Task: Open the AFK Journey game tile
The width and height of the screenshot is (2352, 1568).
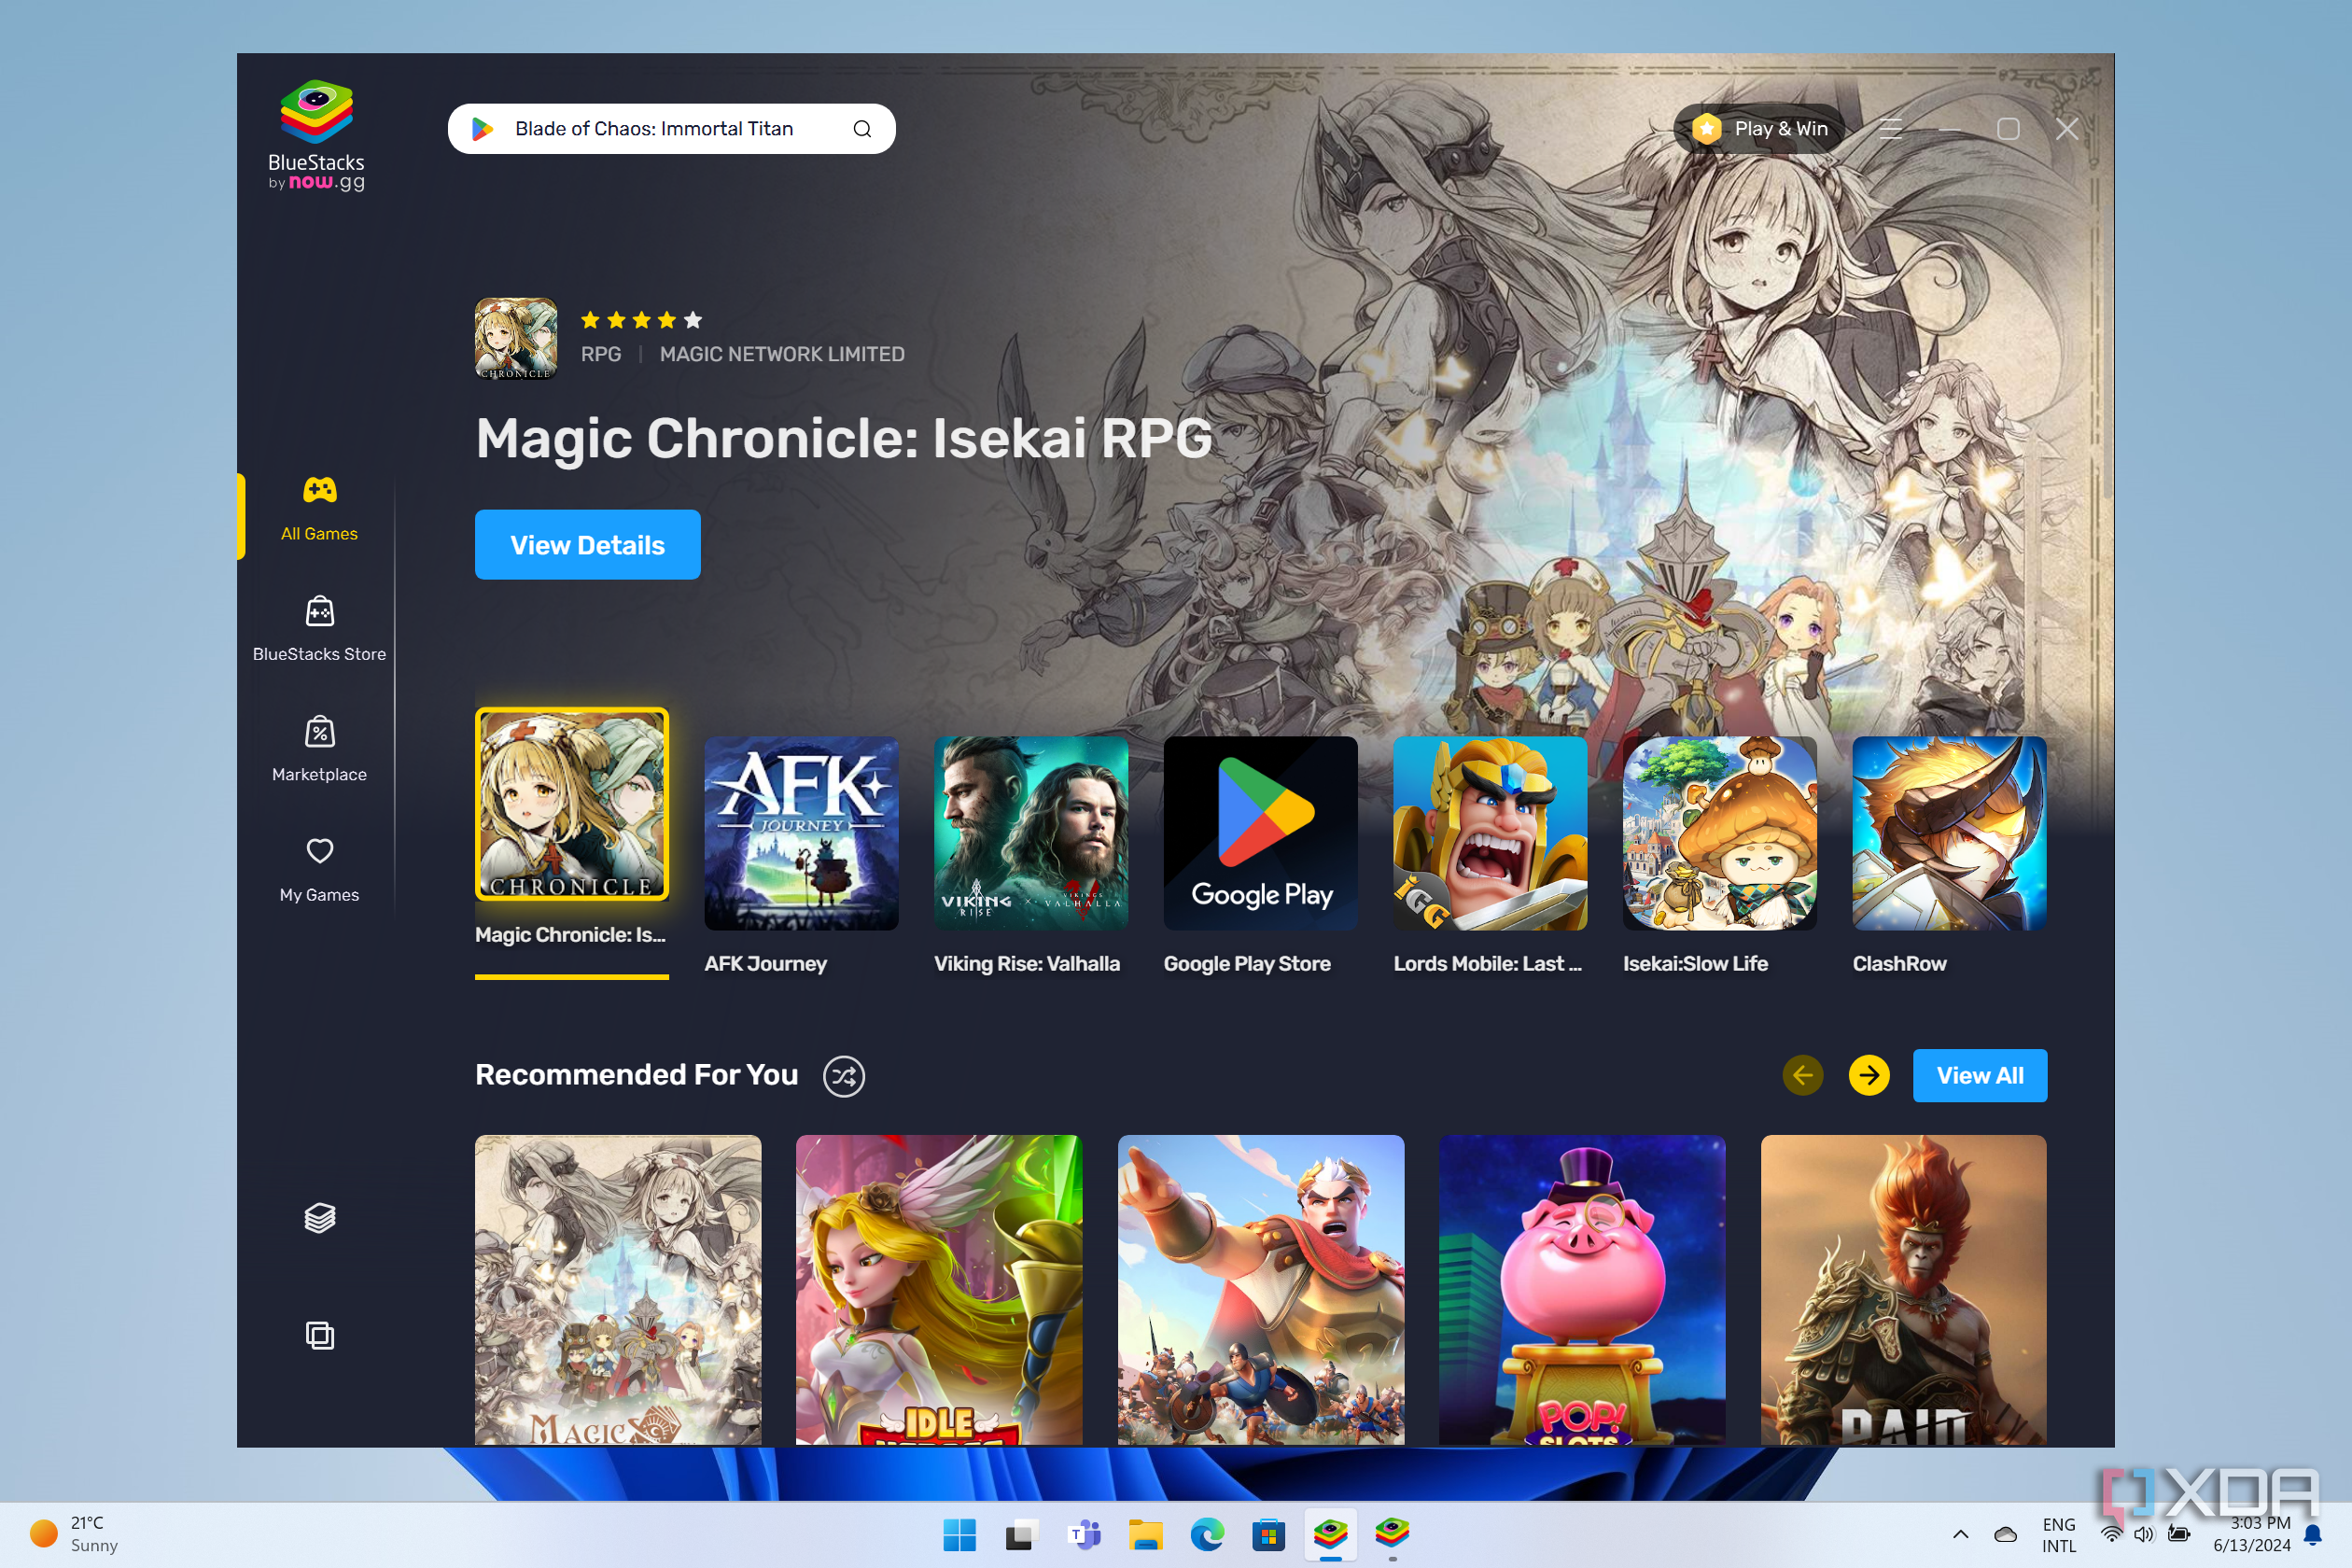Action: [x=801, y=833]
